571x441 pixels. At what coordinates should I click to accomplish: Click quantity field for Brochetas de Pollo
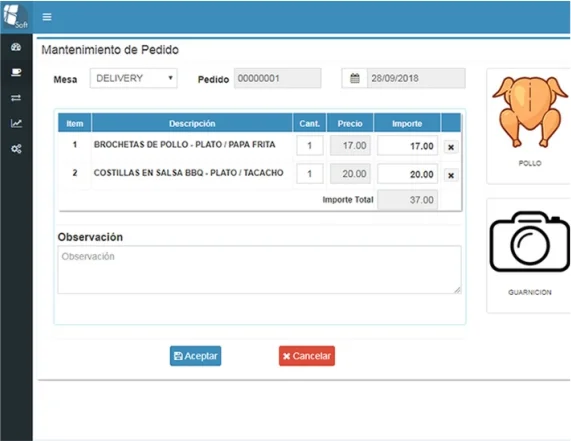tap(310, 146)
